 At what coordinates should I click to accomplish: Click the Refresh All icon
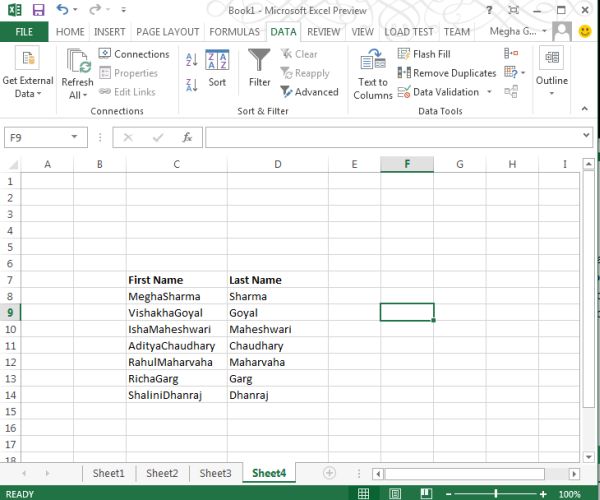77,60
